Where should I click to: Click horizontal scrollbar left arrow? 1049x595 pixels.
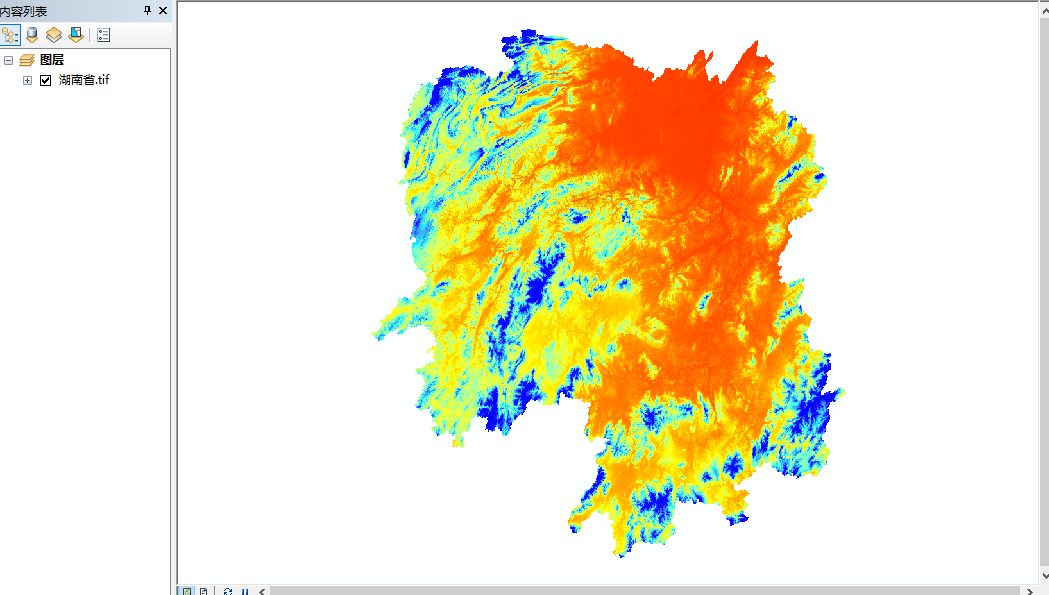[x=262, y=591]
